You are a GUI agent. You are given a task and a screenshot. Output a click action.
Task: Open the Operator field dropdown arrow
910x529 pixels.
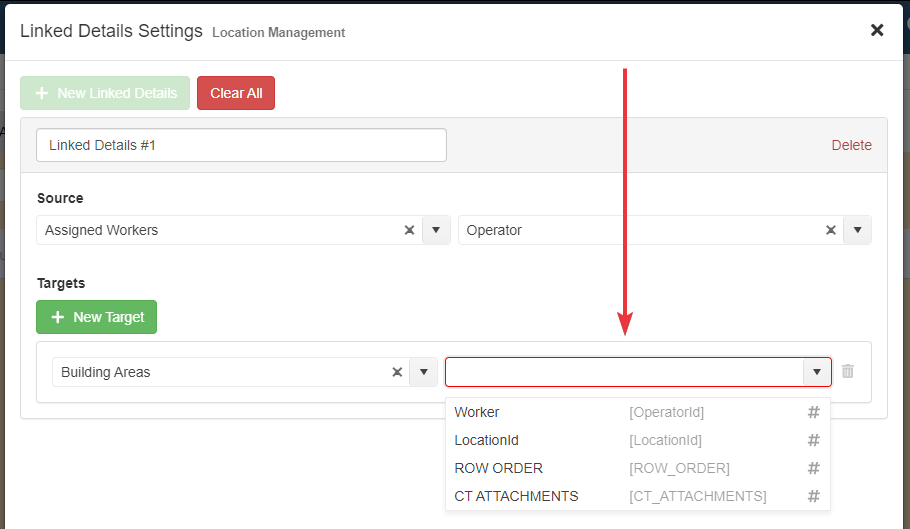point(857,230)
